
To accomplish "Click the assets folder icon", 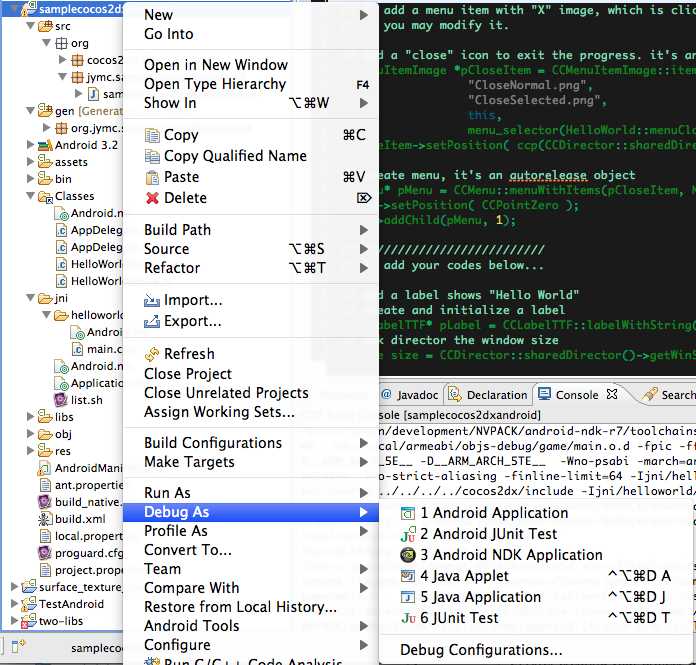I will pyautogui.click(x=45, y=162).
